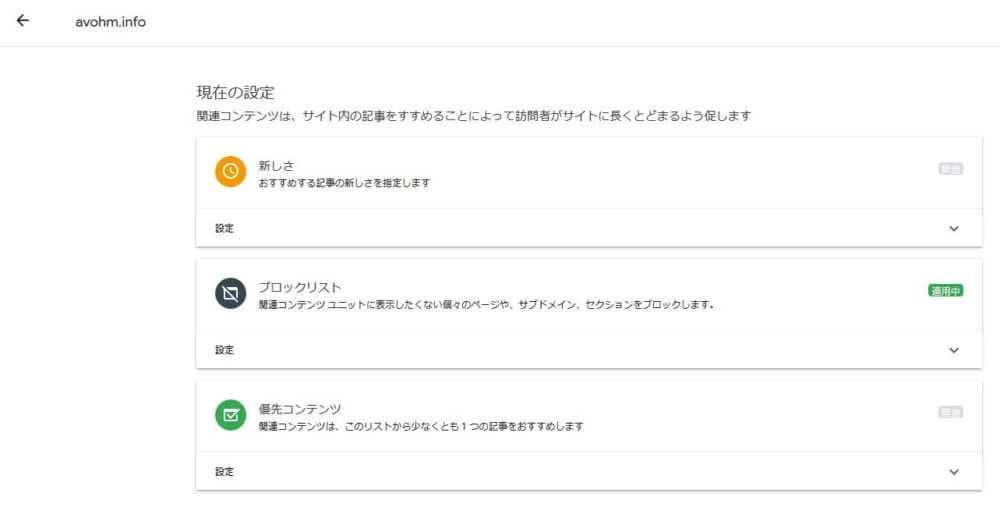Expand the 優先コンテンツ settings chevron
Screen dimensions: 1000x525
[953, 472]
